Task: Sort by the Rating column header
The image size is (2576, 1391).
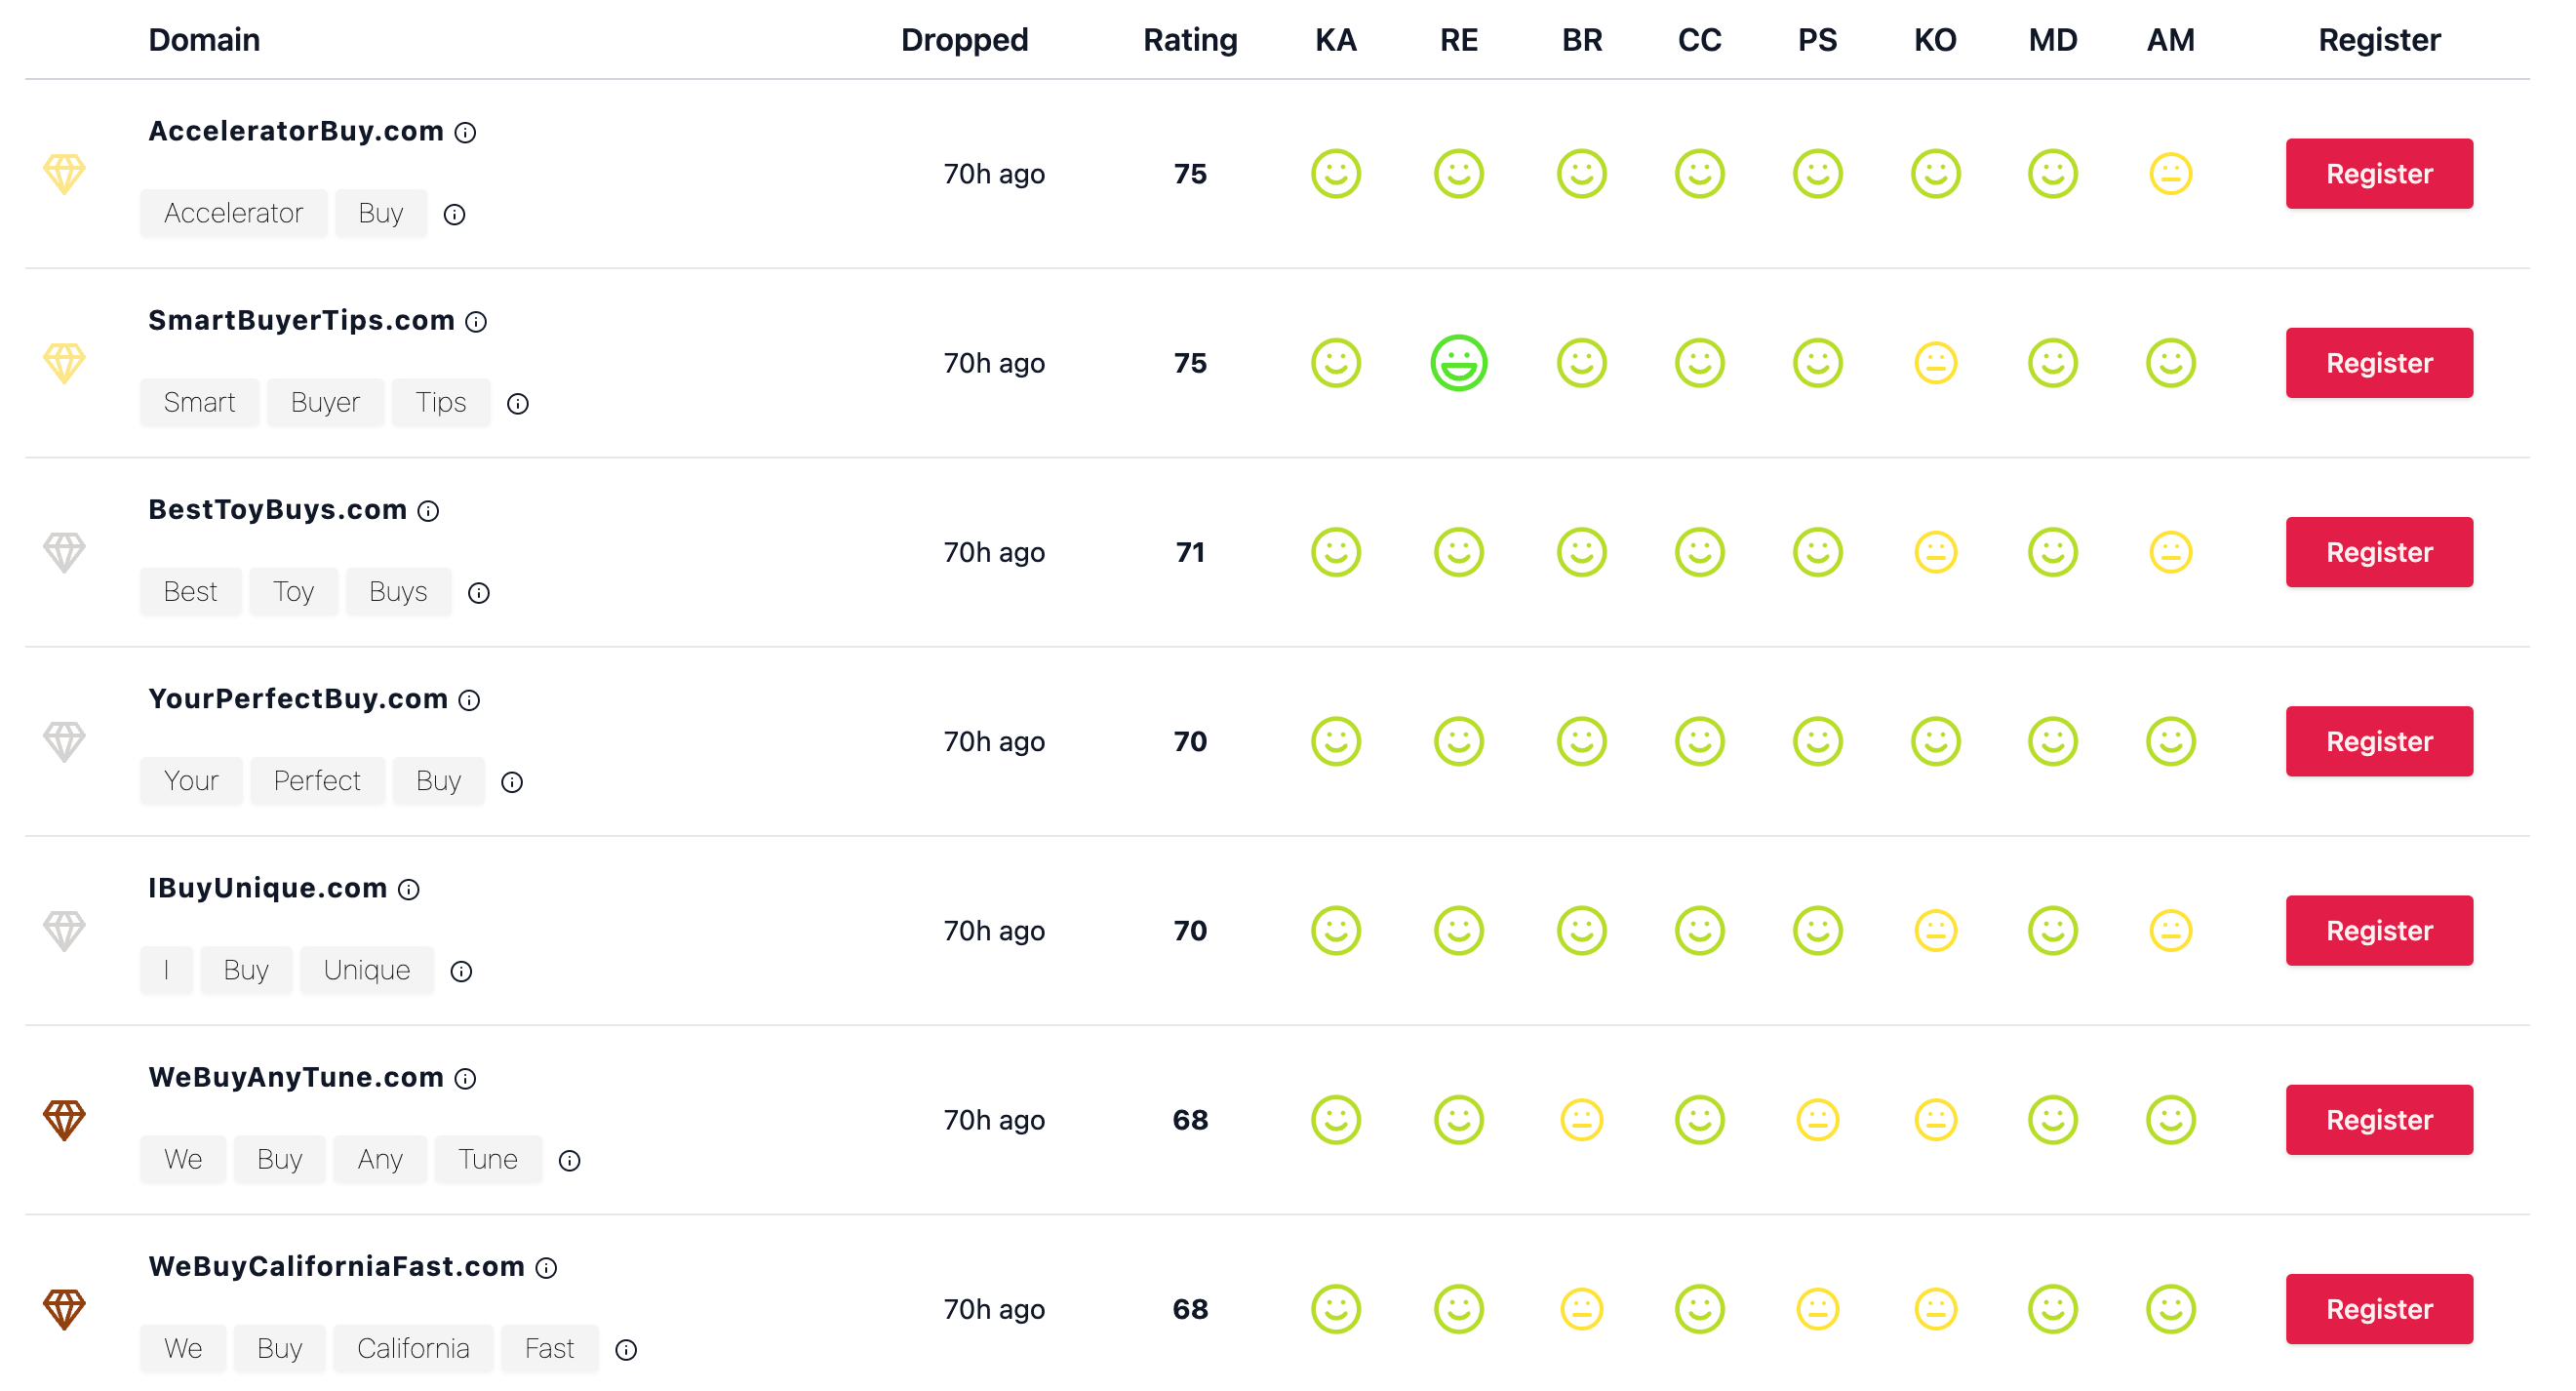Action: [x=1190, y=40]
